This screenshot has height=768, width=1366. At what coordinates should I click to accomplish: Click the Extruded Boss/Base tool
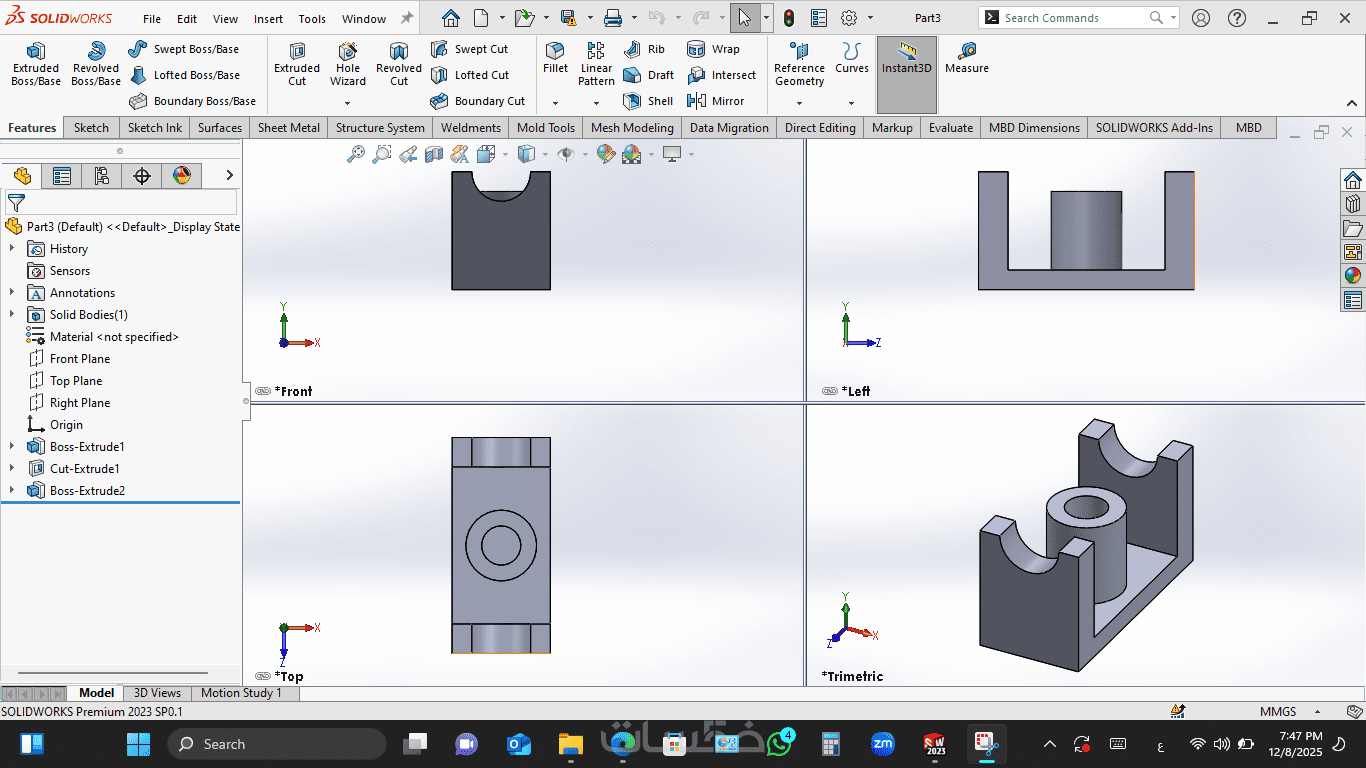(x=36, y=64)
